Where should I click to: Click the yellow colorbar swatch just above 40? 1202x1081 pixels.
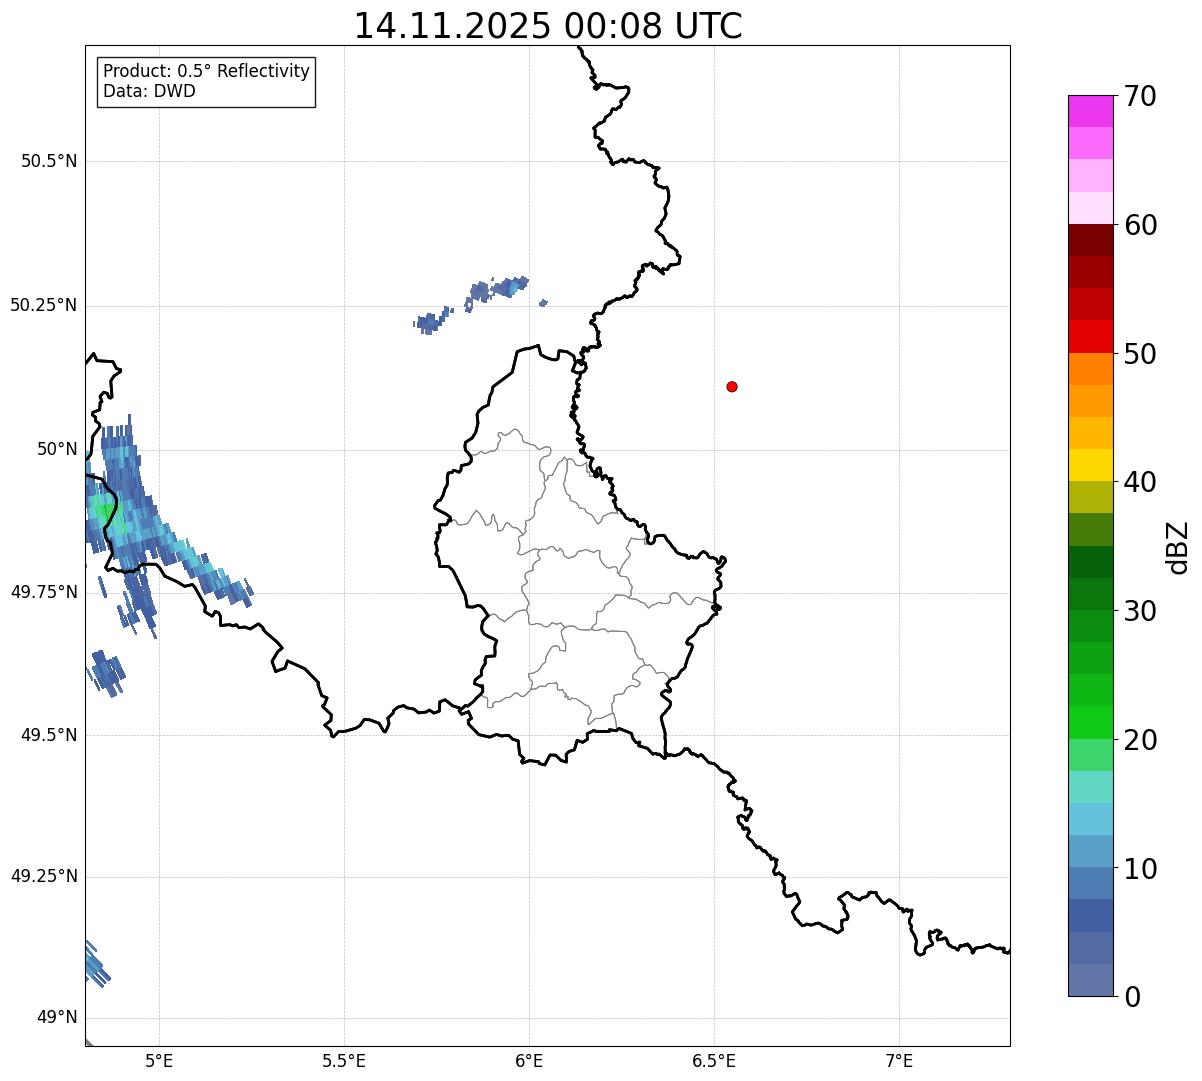(x=1090, y=465)
